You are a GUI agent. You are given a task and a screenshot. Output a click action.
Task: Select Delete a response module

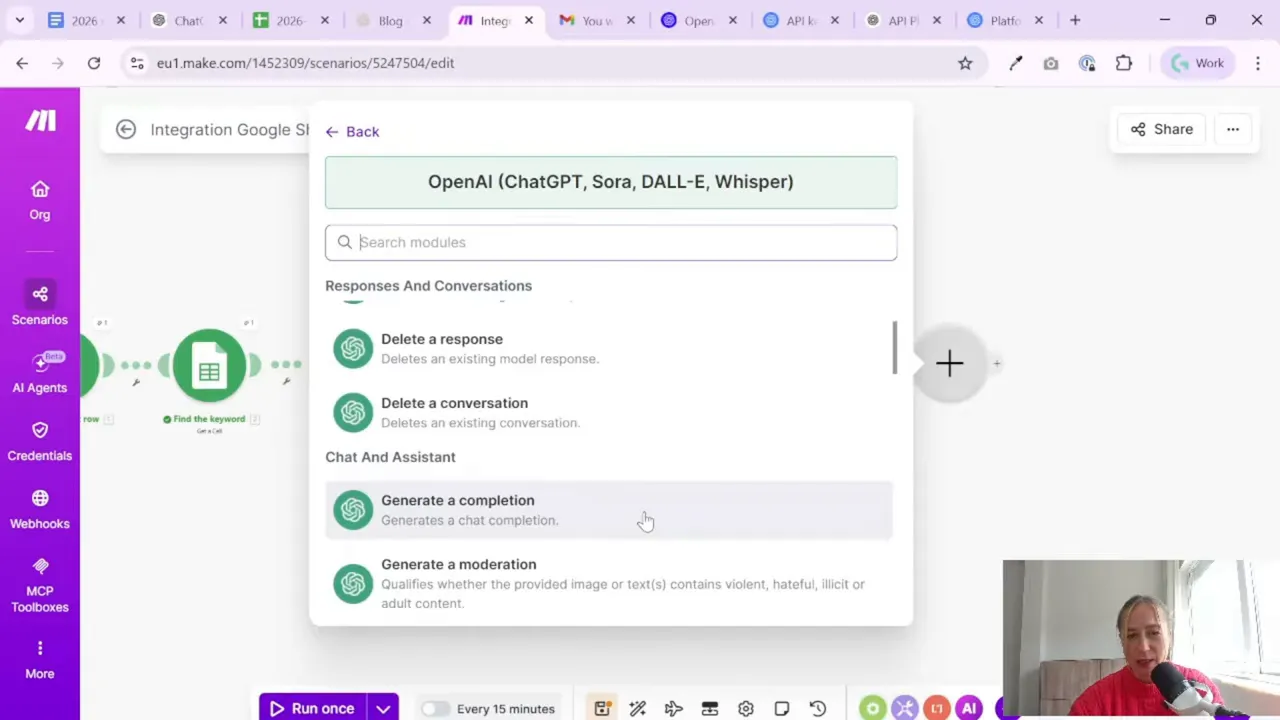(x=609, y=348)
